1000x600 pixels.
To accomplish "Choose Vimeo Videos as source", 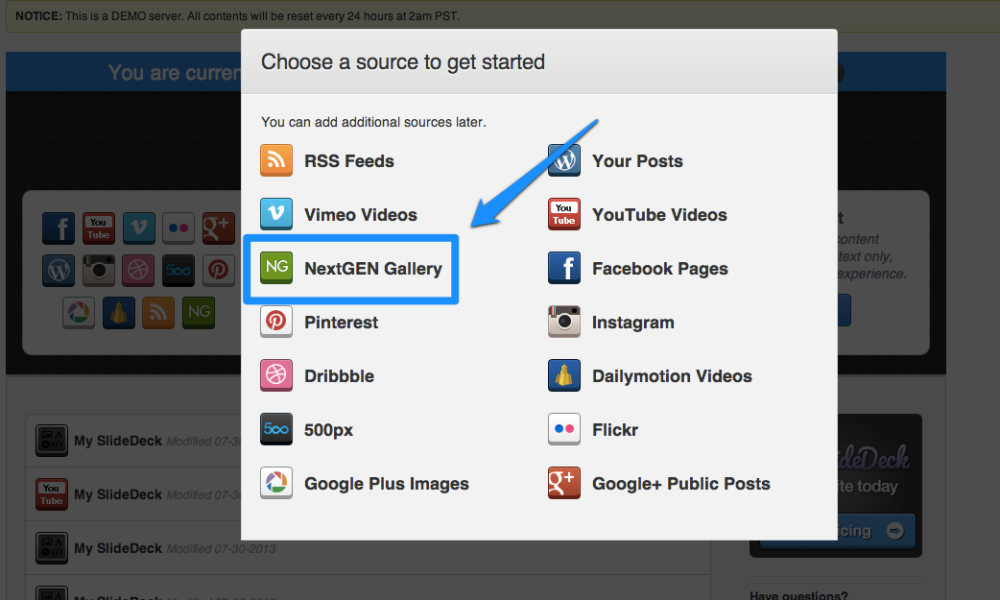I will click(x=360, y=215).
